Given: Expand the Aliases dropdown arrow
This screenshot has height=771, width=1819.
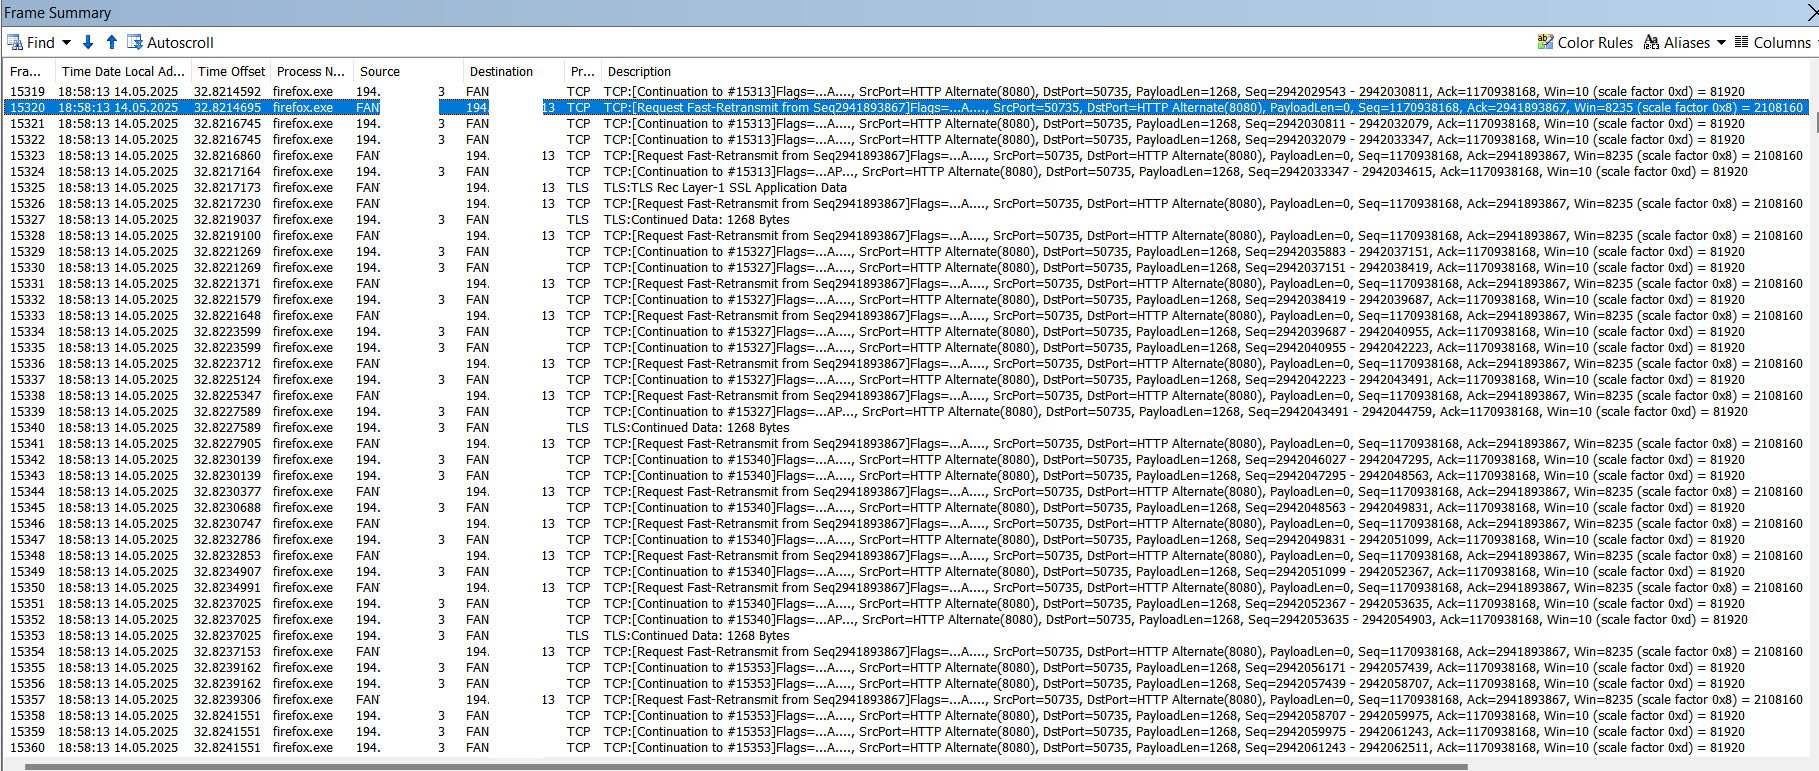Looking at the screenshot, I should 1721,42.
